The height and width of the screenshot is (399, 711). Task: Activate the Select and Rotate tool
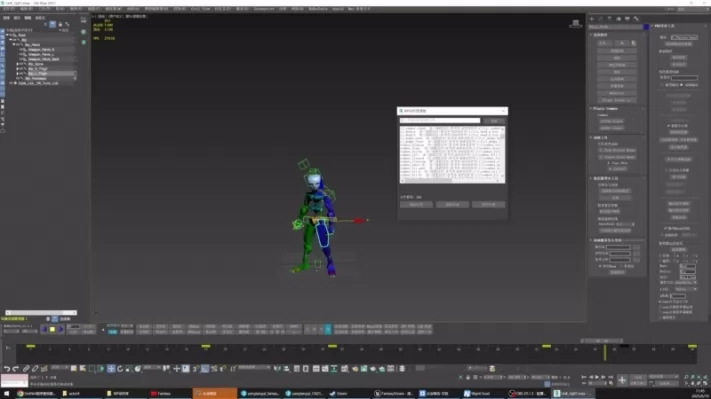click(x=120, y=369)
